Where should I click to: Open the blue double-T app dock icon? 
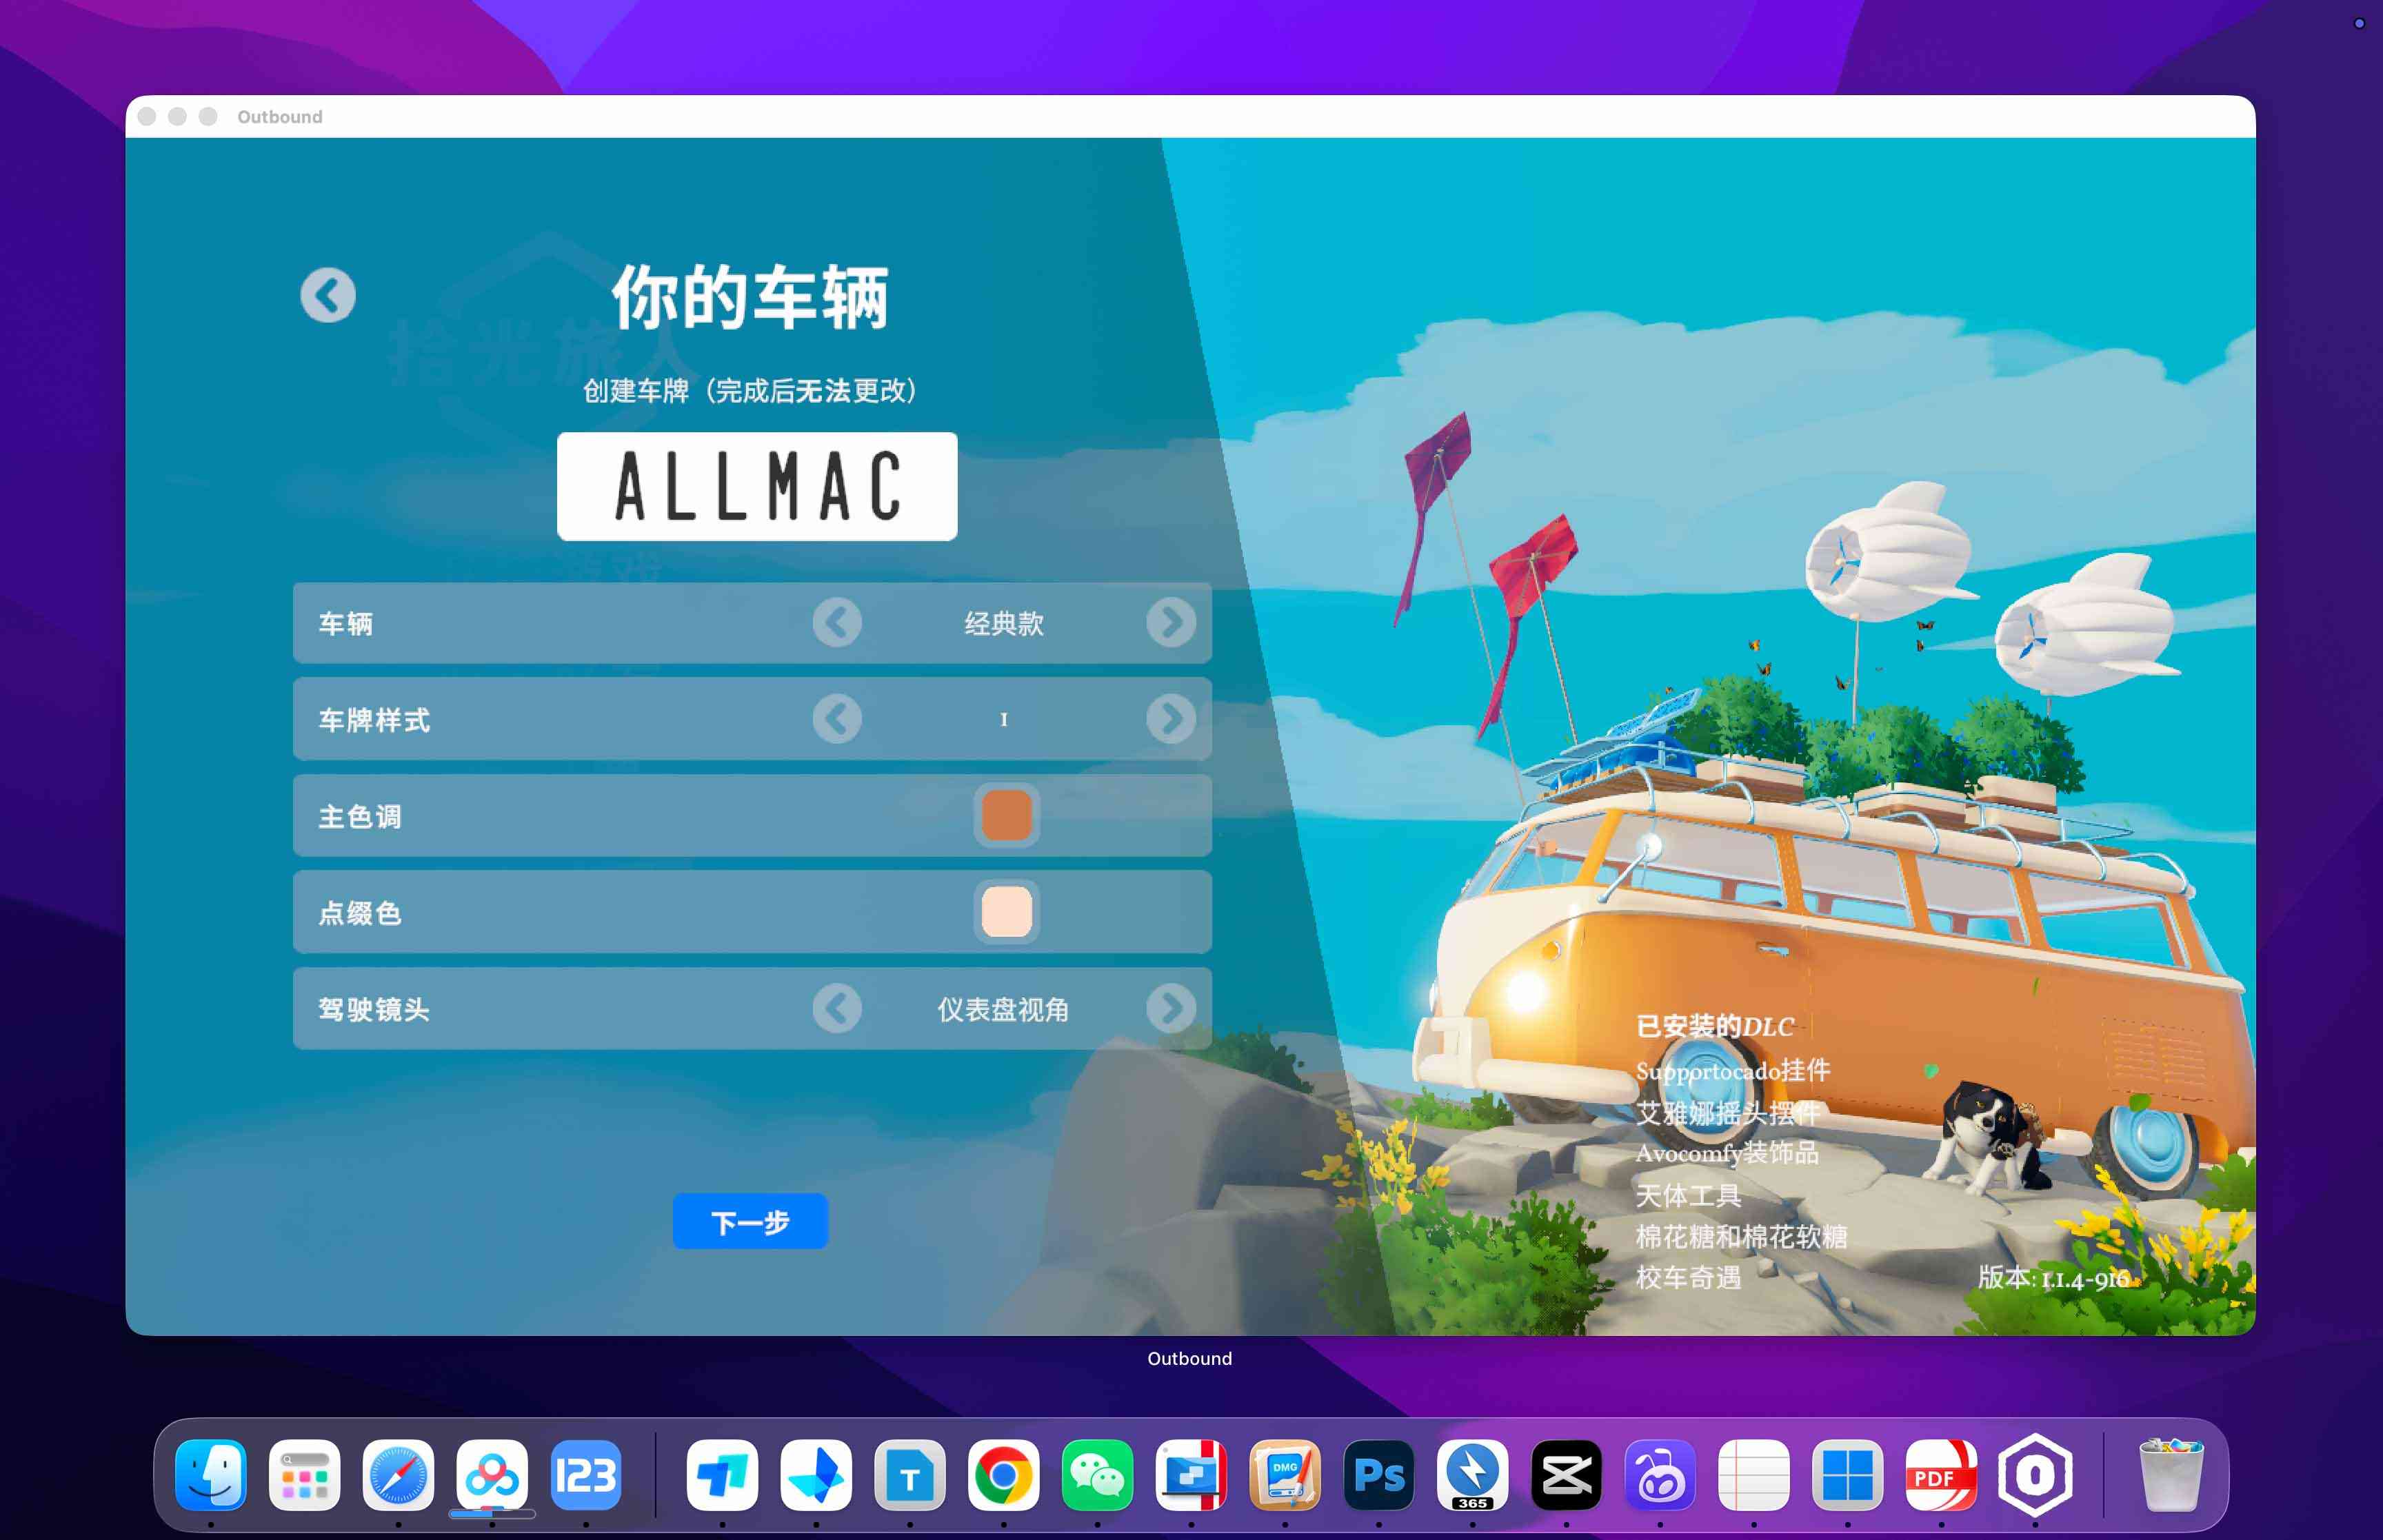[x=722, y=1475]
